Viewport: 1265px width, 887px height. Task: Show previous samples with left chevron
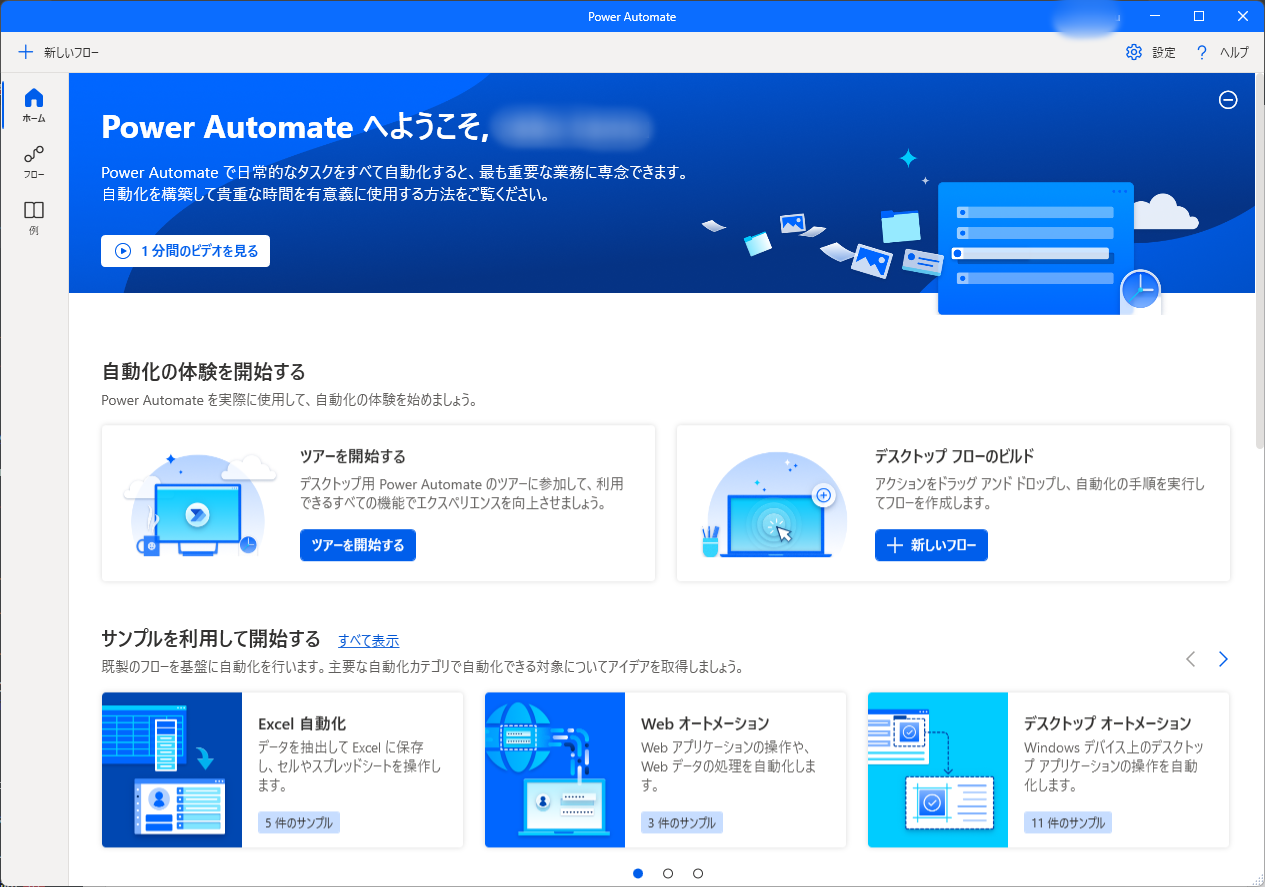pos(1190,659)
